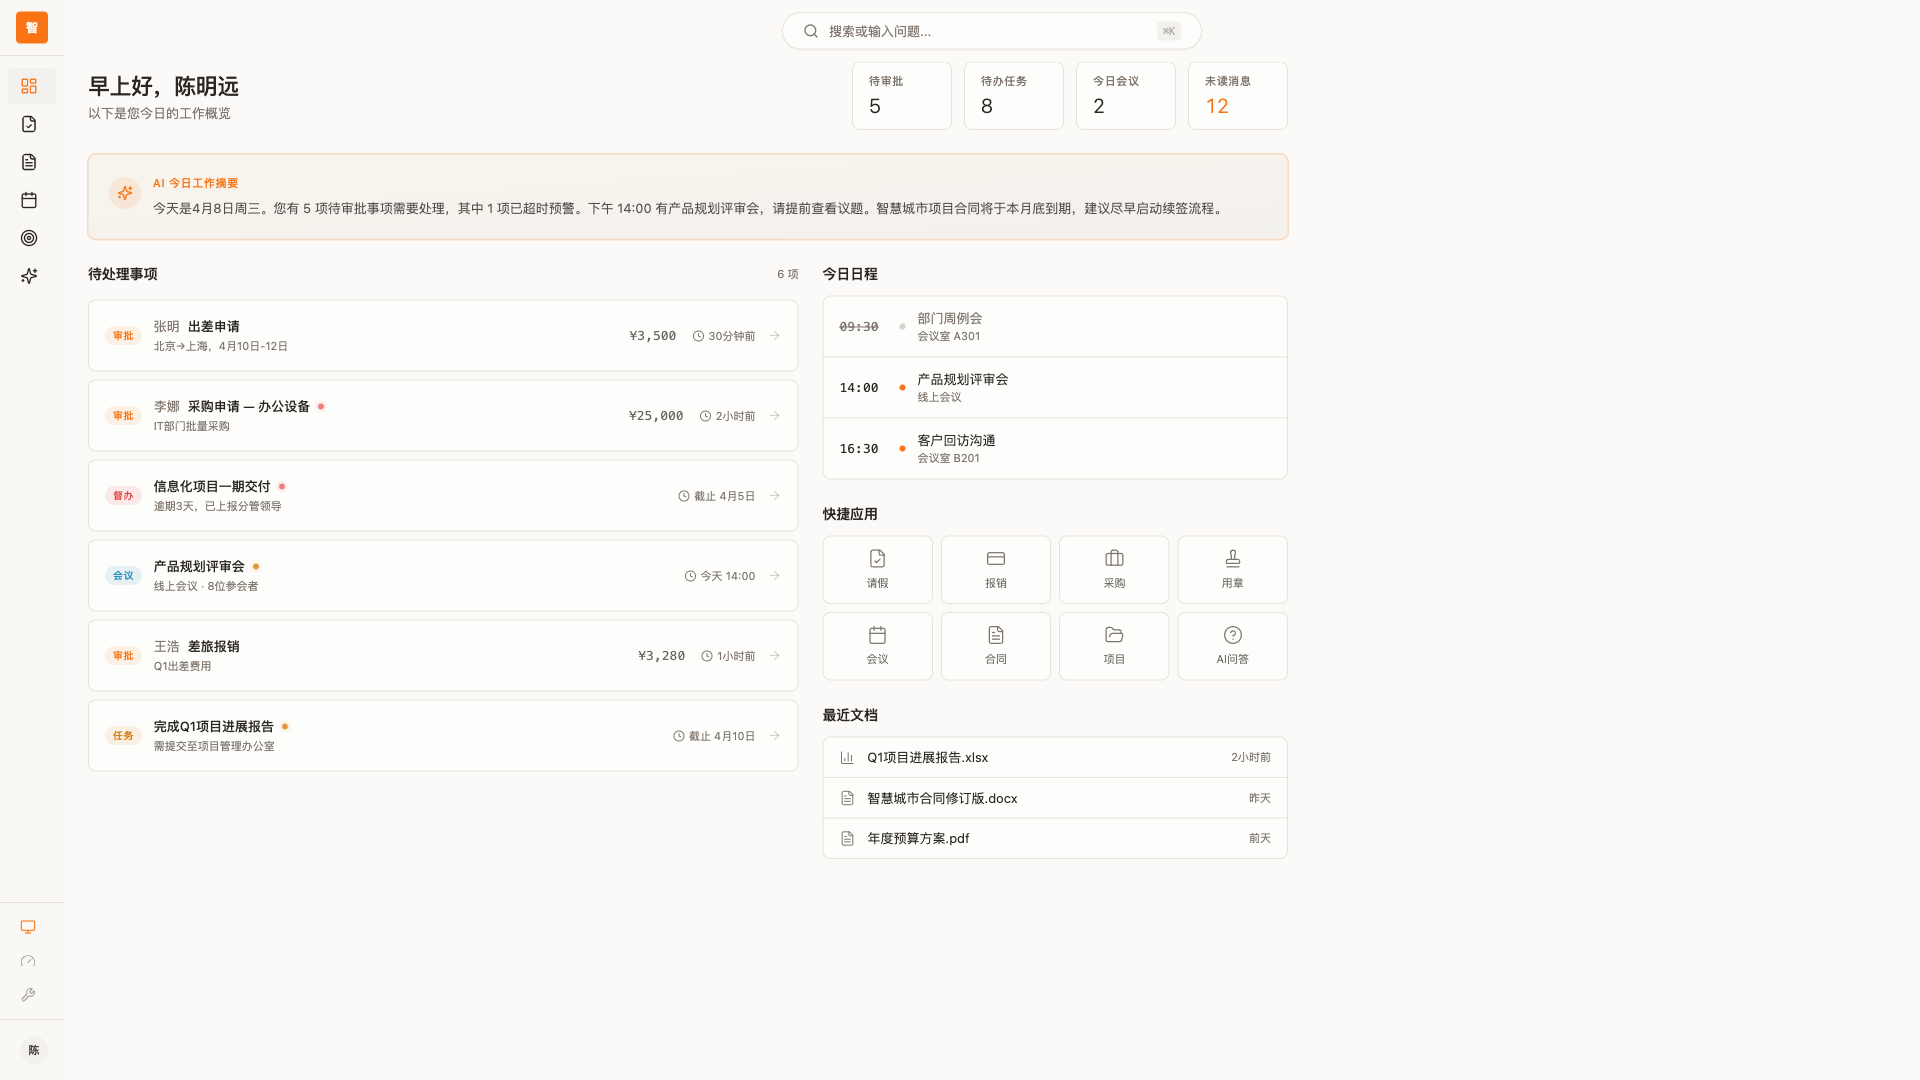Open the wrench settings icon in the sidebar
Screen dimensions: 1920x1080
pos(29,994)
